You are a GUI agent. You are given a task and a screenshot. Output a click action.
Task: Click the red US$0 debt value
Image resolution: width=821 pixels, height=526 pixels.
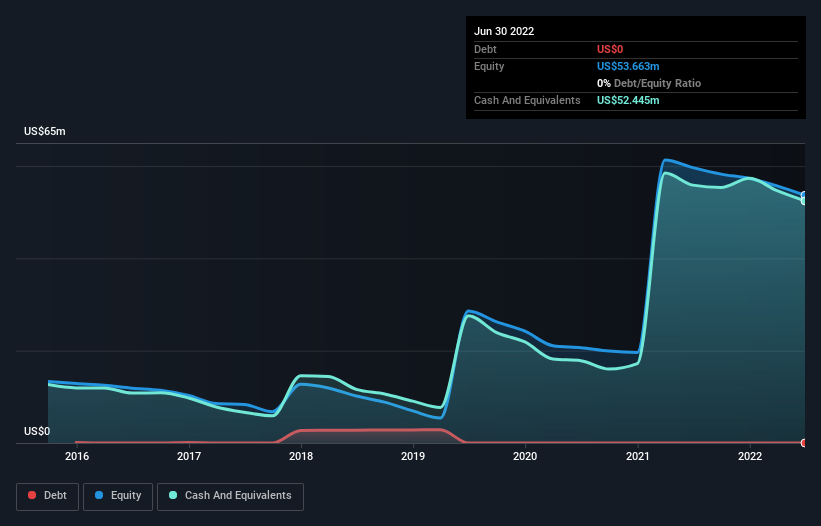coord(610,49)
